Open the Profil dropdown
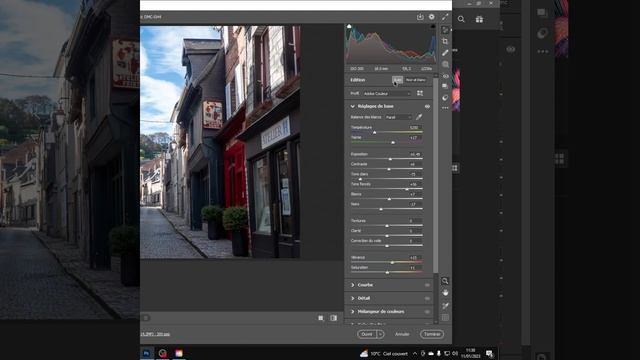 point(387,93)
